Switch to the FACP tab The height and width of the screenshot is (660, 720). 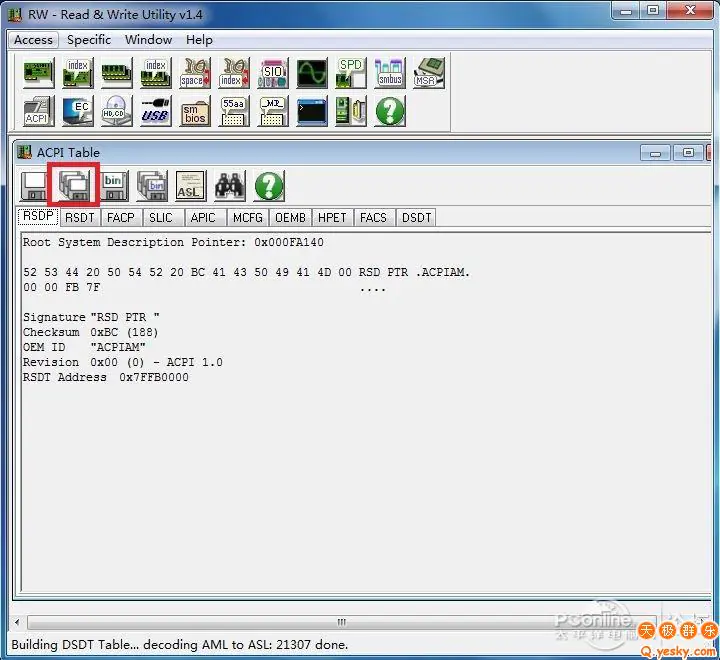[x=121, y=217]
